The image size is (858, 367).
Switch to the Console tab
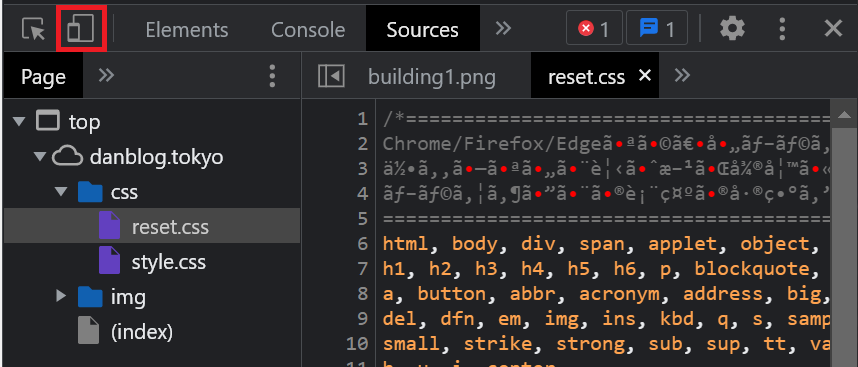308,30
